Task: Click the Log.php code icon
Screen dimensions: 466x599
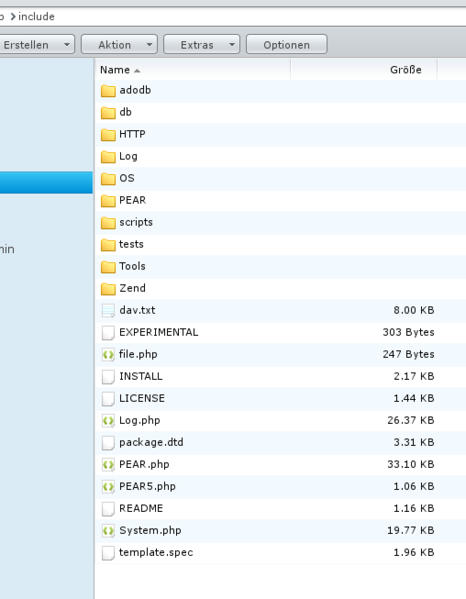Action: (x=108, y=421)
